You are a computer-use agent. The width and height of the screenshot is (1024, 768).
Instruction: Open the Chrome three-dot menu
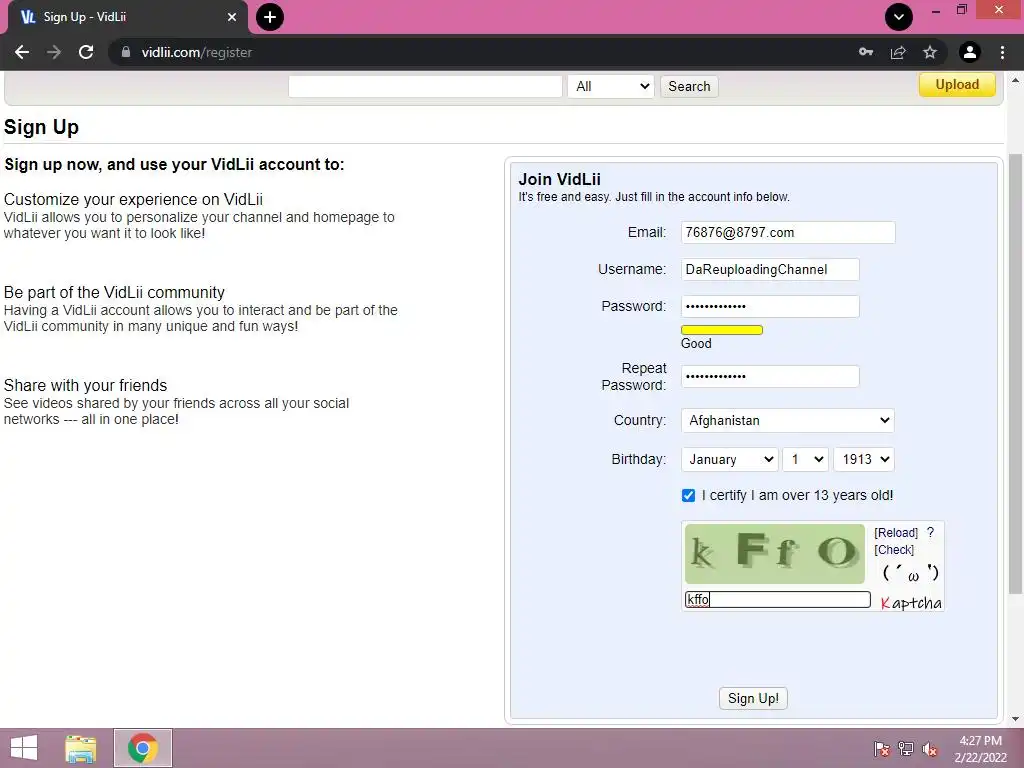coord(1002,52)
